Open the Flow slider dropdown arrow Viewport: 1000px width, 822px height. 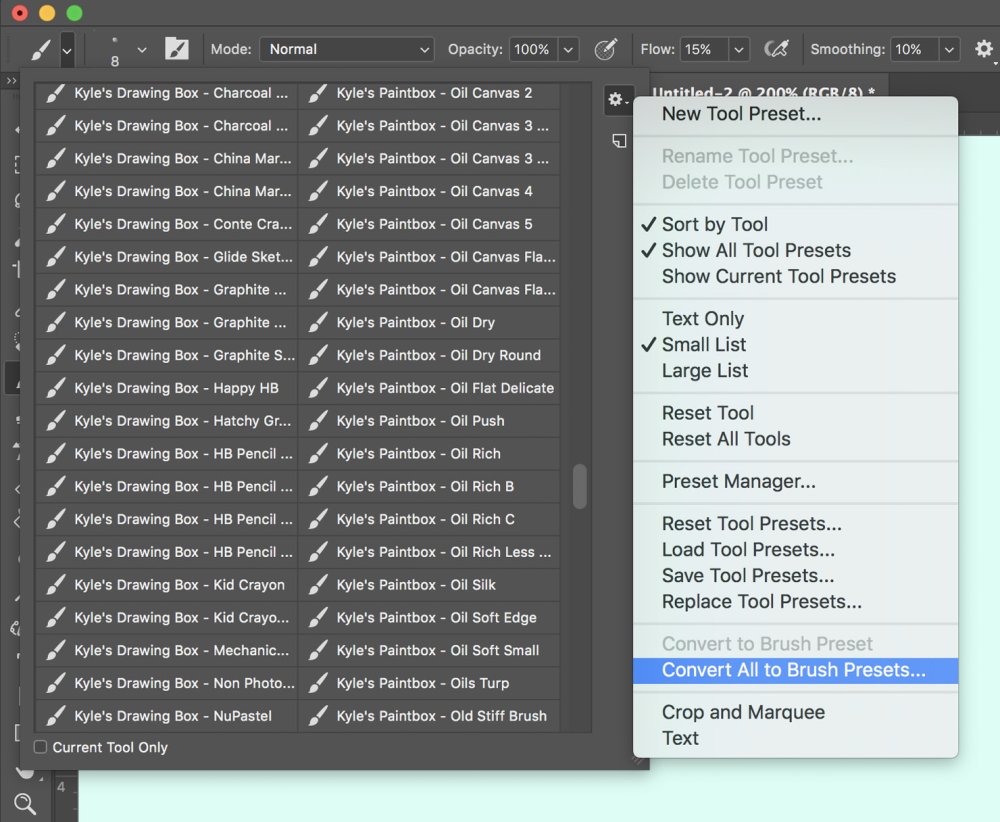click(739, 49)
